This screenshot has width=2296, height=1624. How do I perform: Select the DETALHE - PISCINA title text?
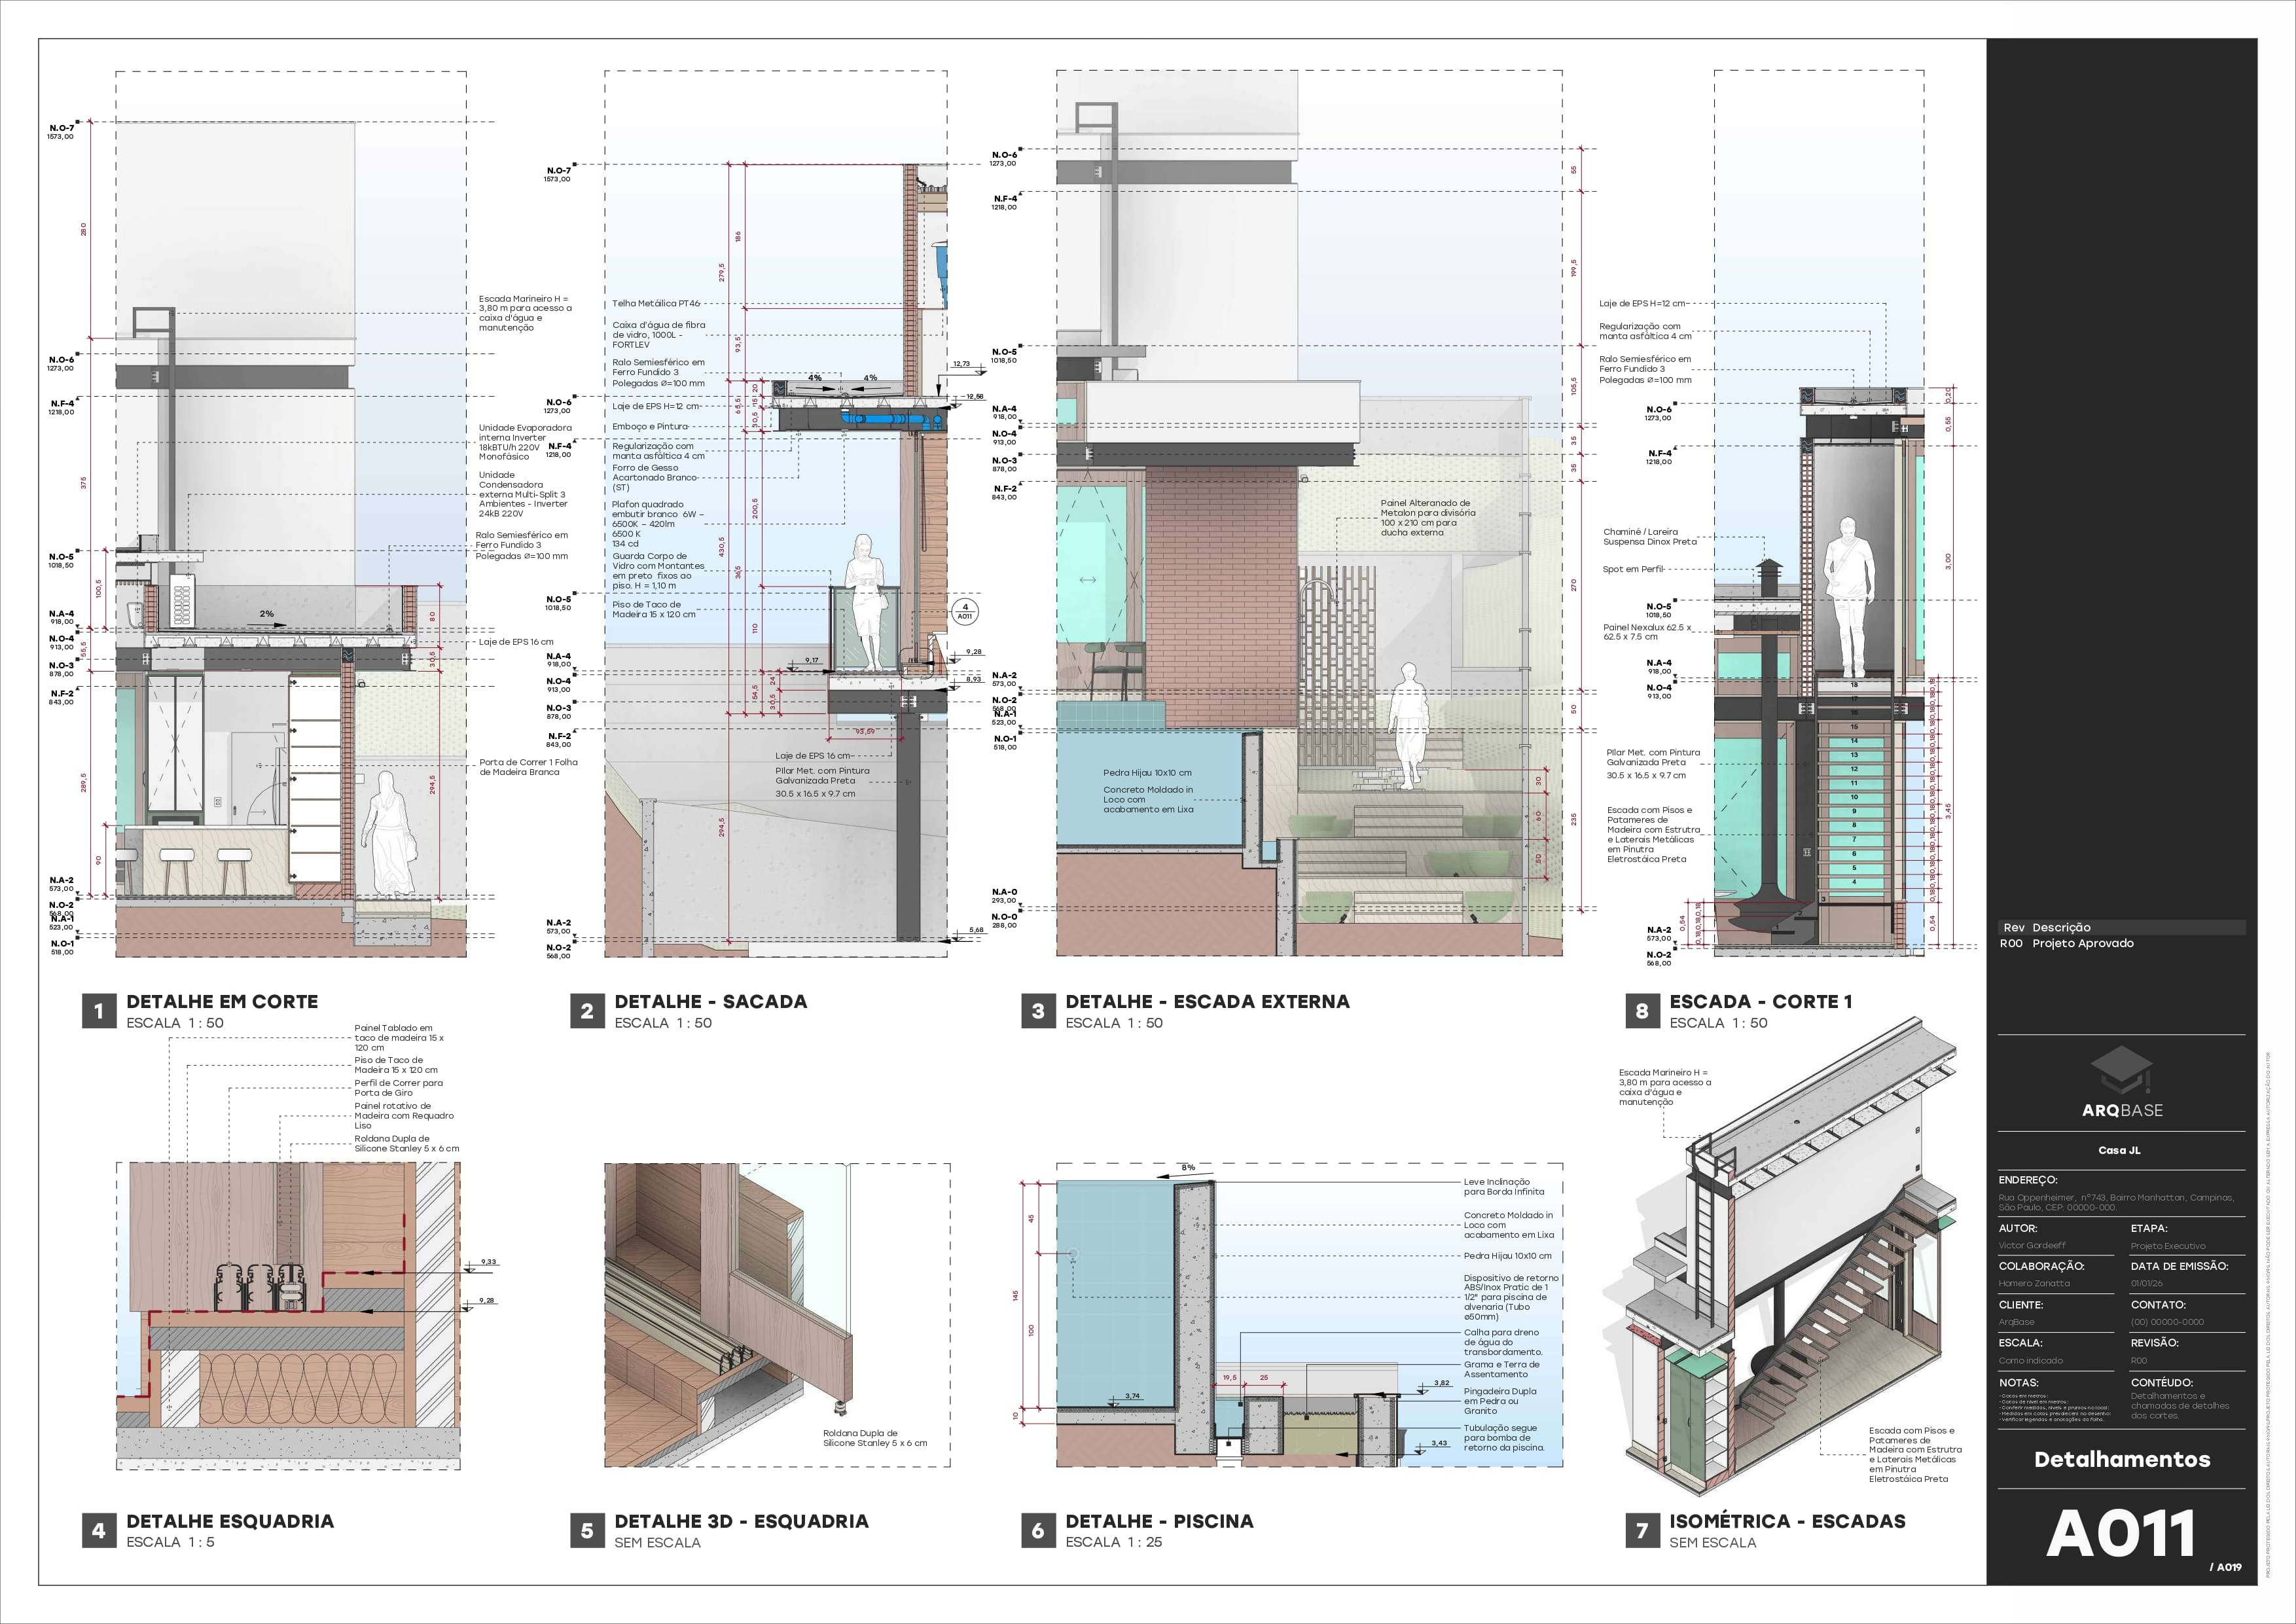[x=1159, y=1521]
